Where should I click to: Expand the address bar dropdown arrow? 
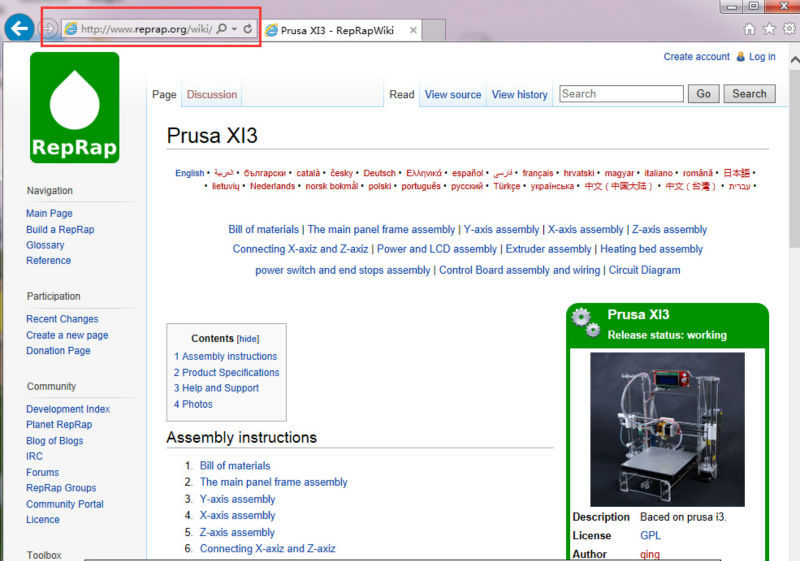click(234, 29)
